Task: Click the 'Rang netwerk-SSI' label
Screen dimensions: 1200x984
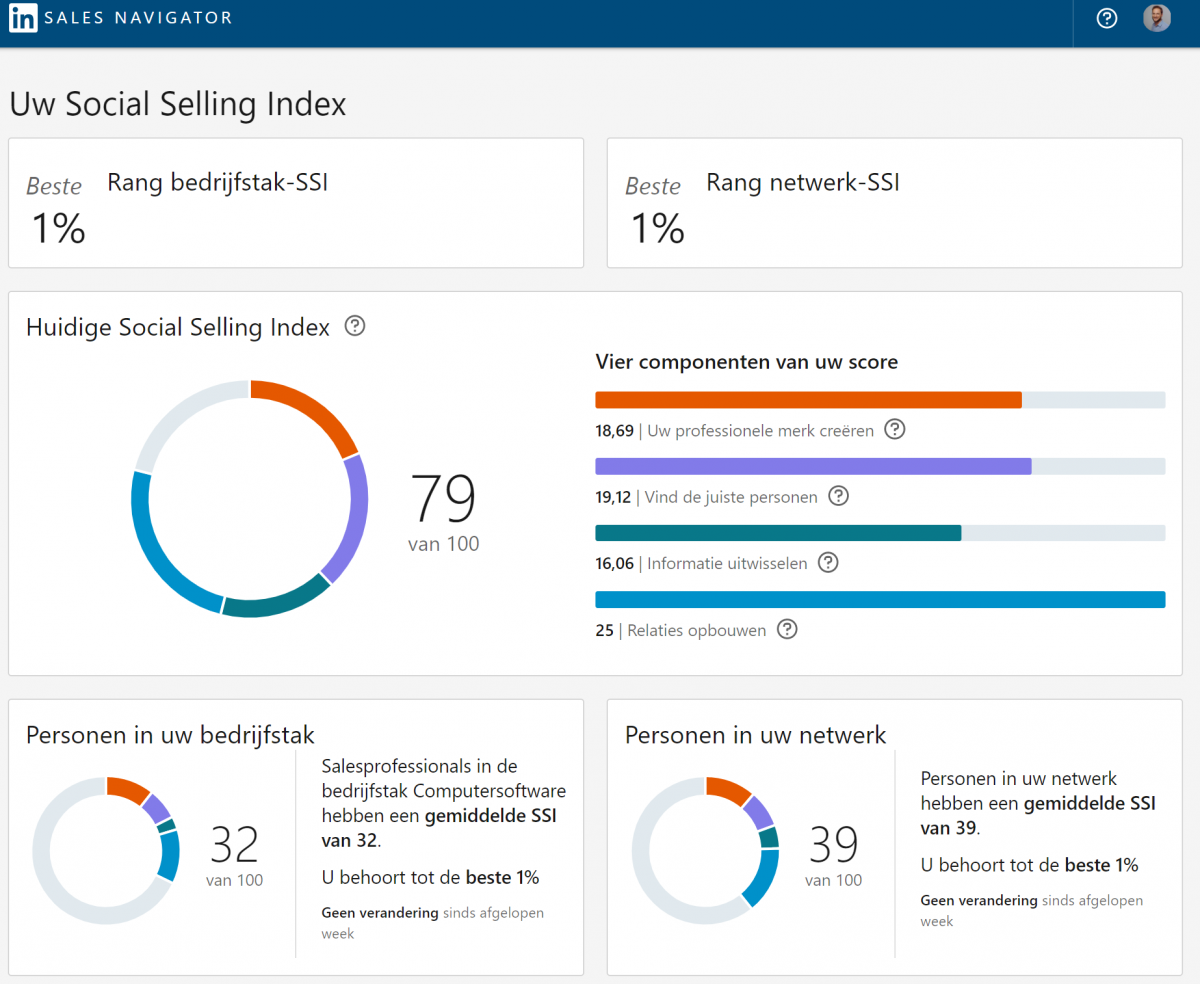Action: pyautogui.click(x=803, y=183)
